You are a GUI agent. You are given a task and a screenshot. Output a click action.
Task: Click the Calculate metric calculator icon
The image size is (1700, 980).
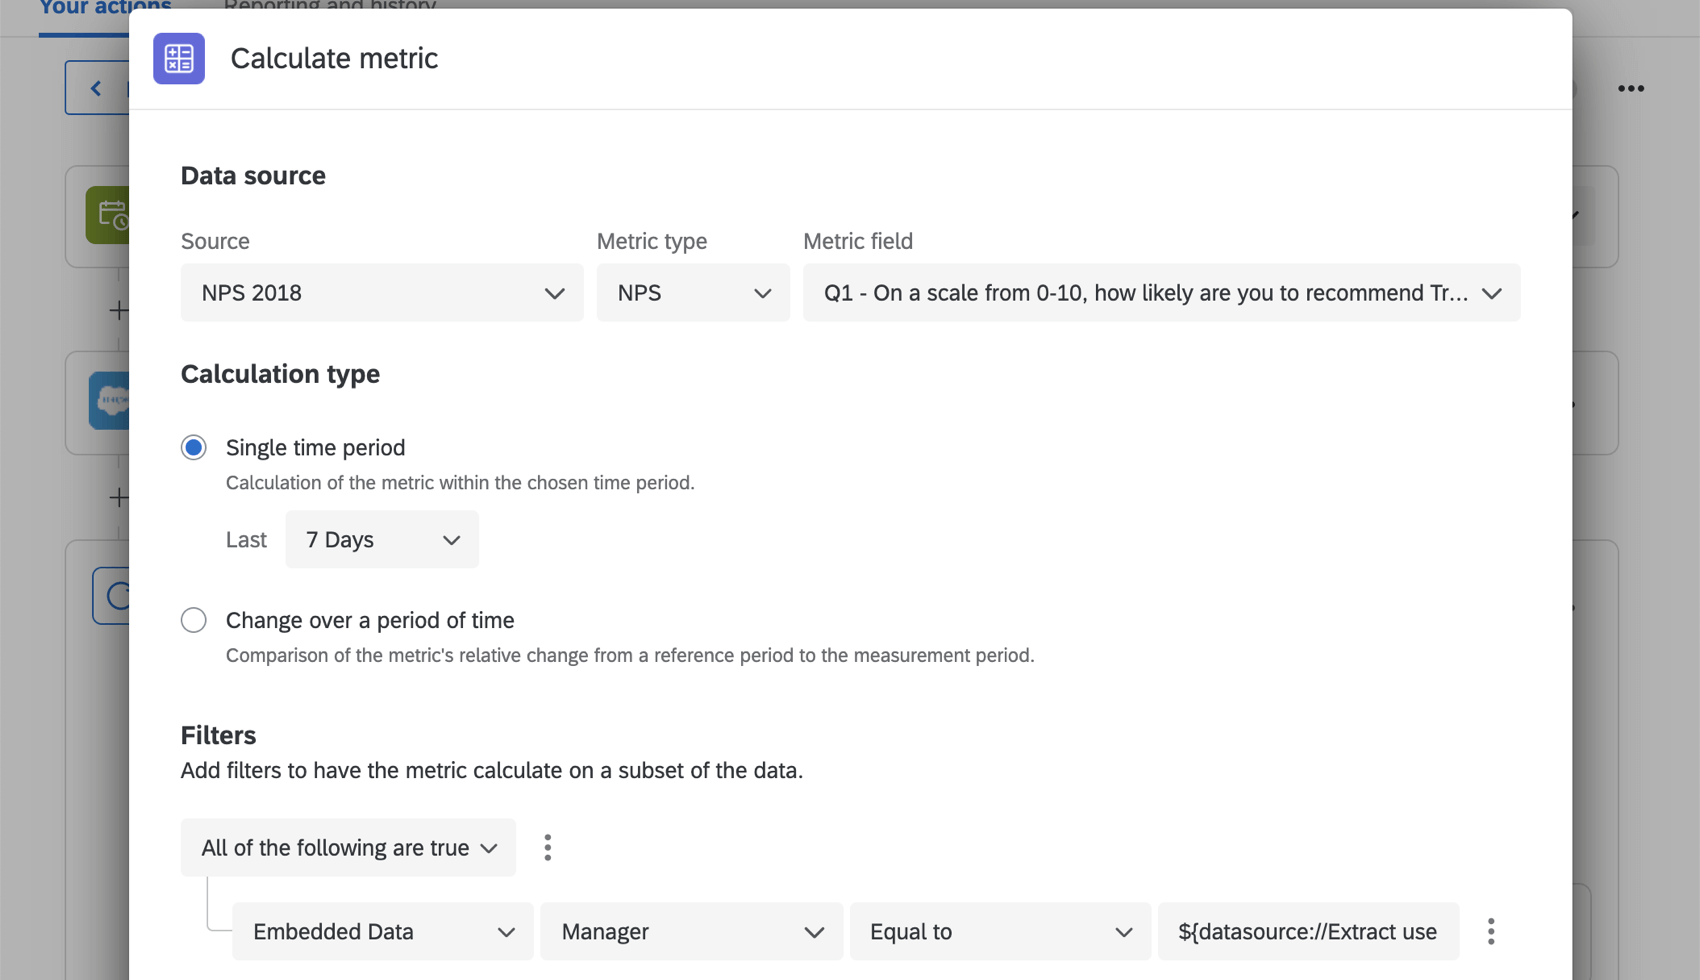coord(178,58)
